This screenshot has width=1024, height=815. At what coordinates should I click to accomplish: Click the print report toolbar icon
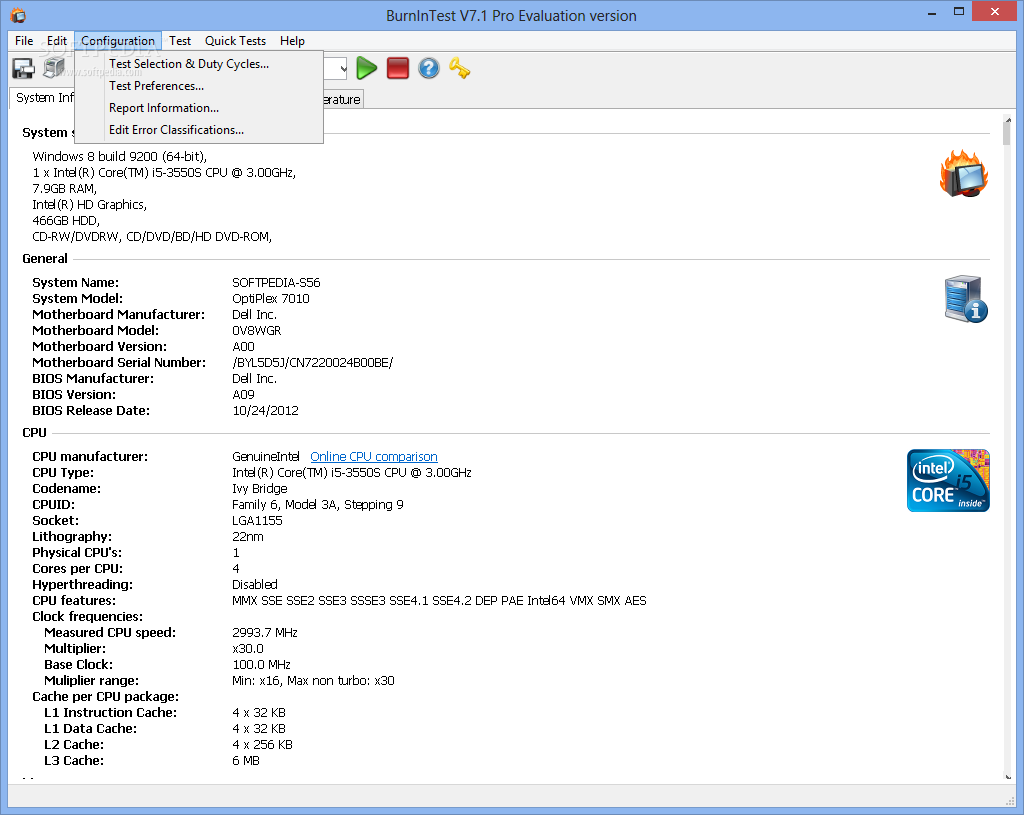[x=54, y=68]
